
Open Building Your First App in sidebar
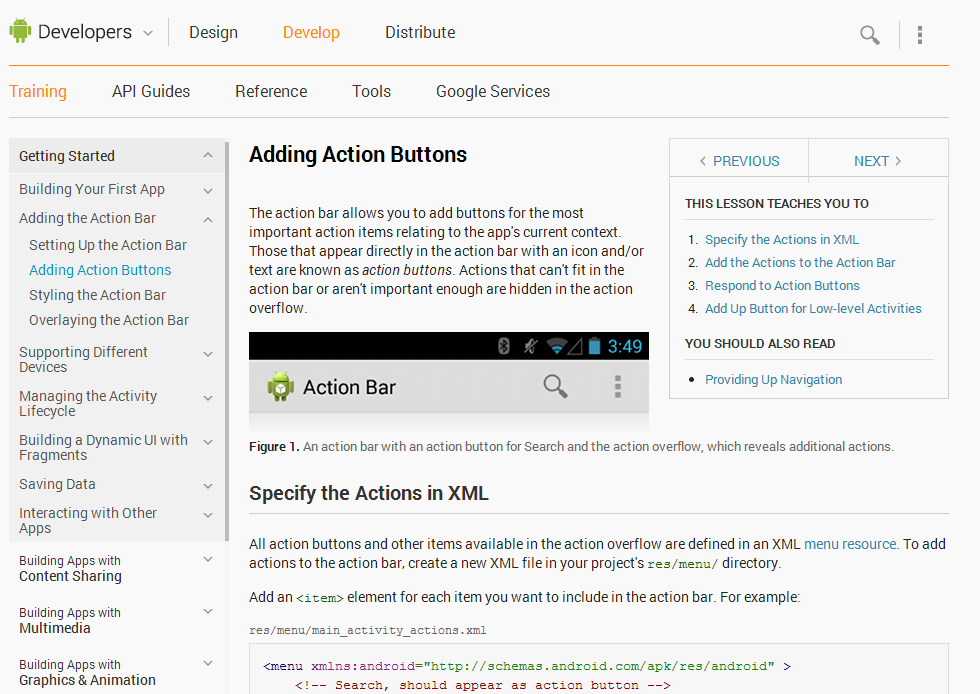[92, 189]
